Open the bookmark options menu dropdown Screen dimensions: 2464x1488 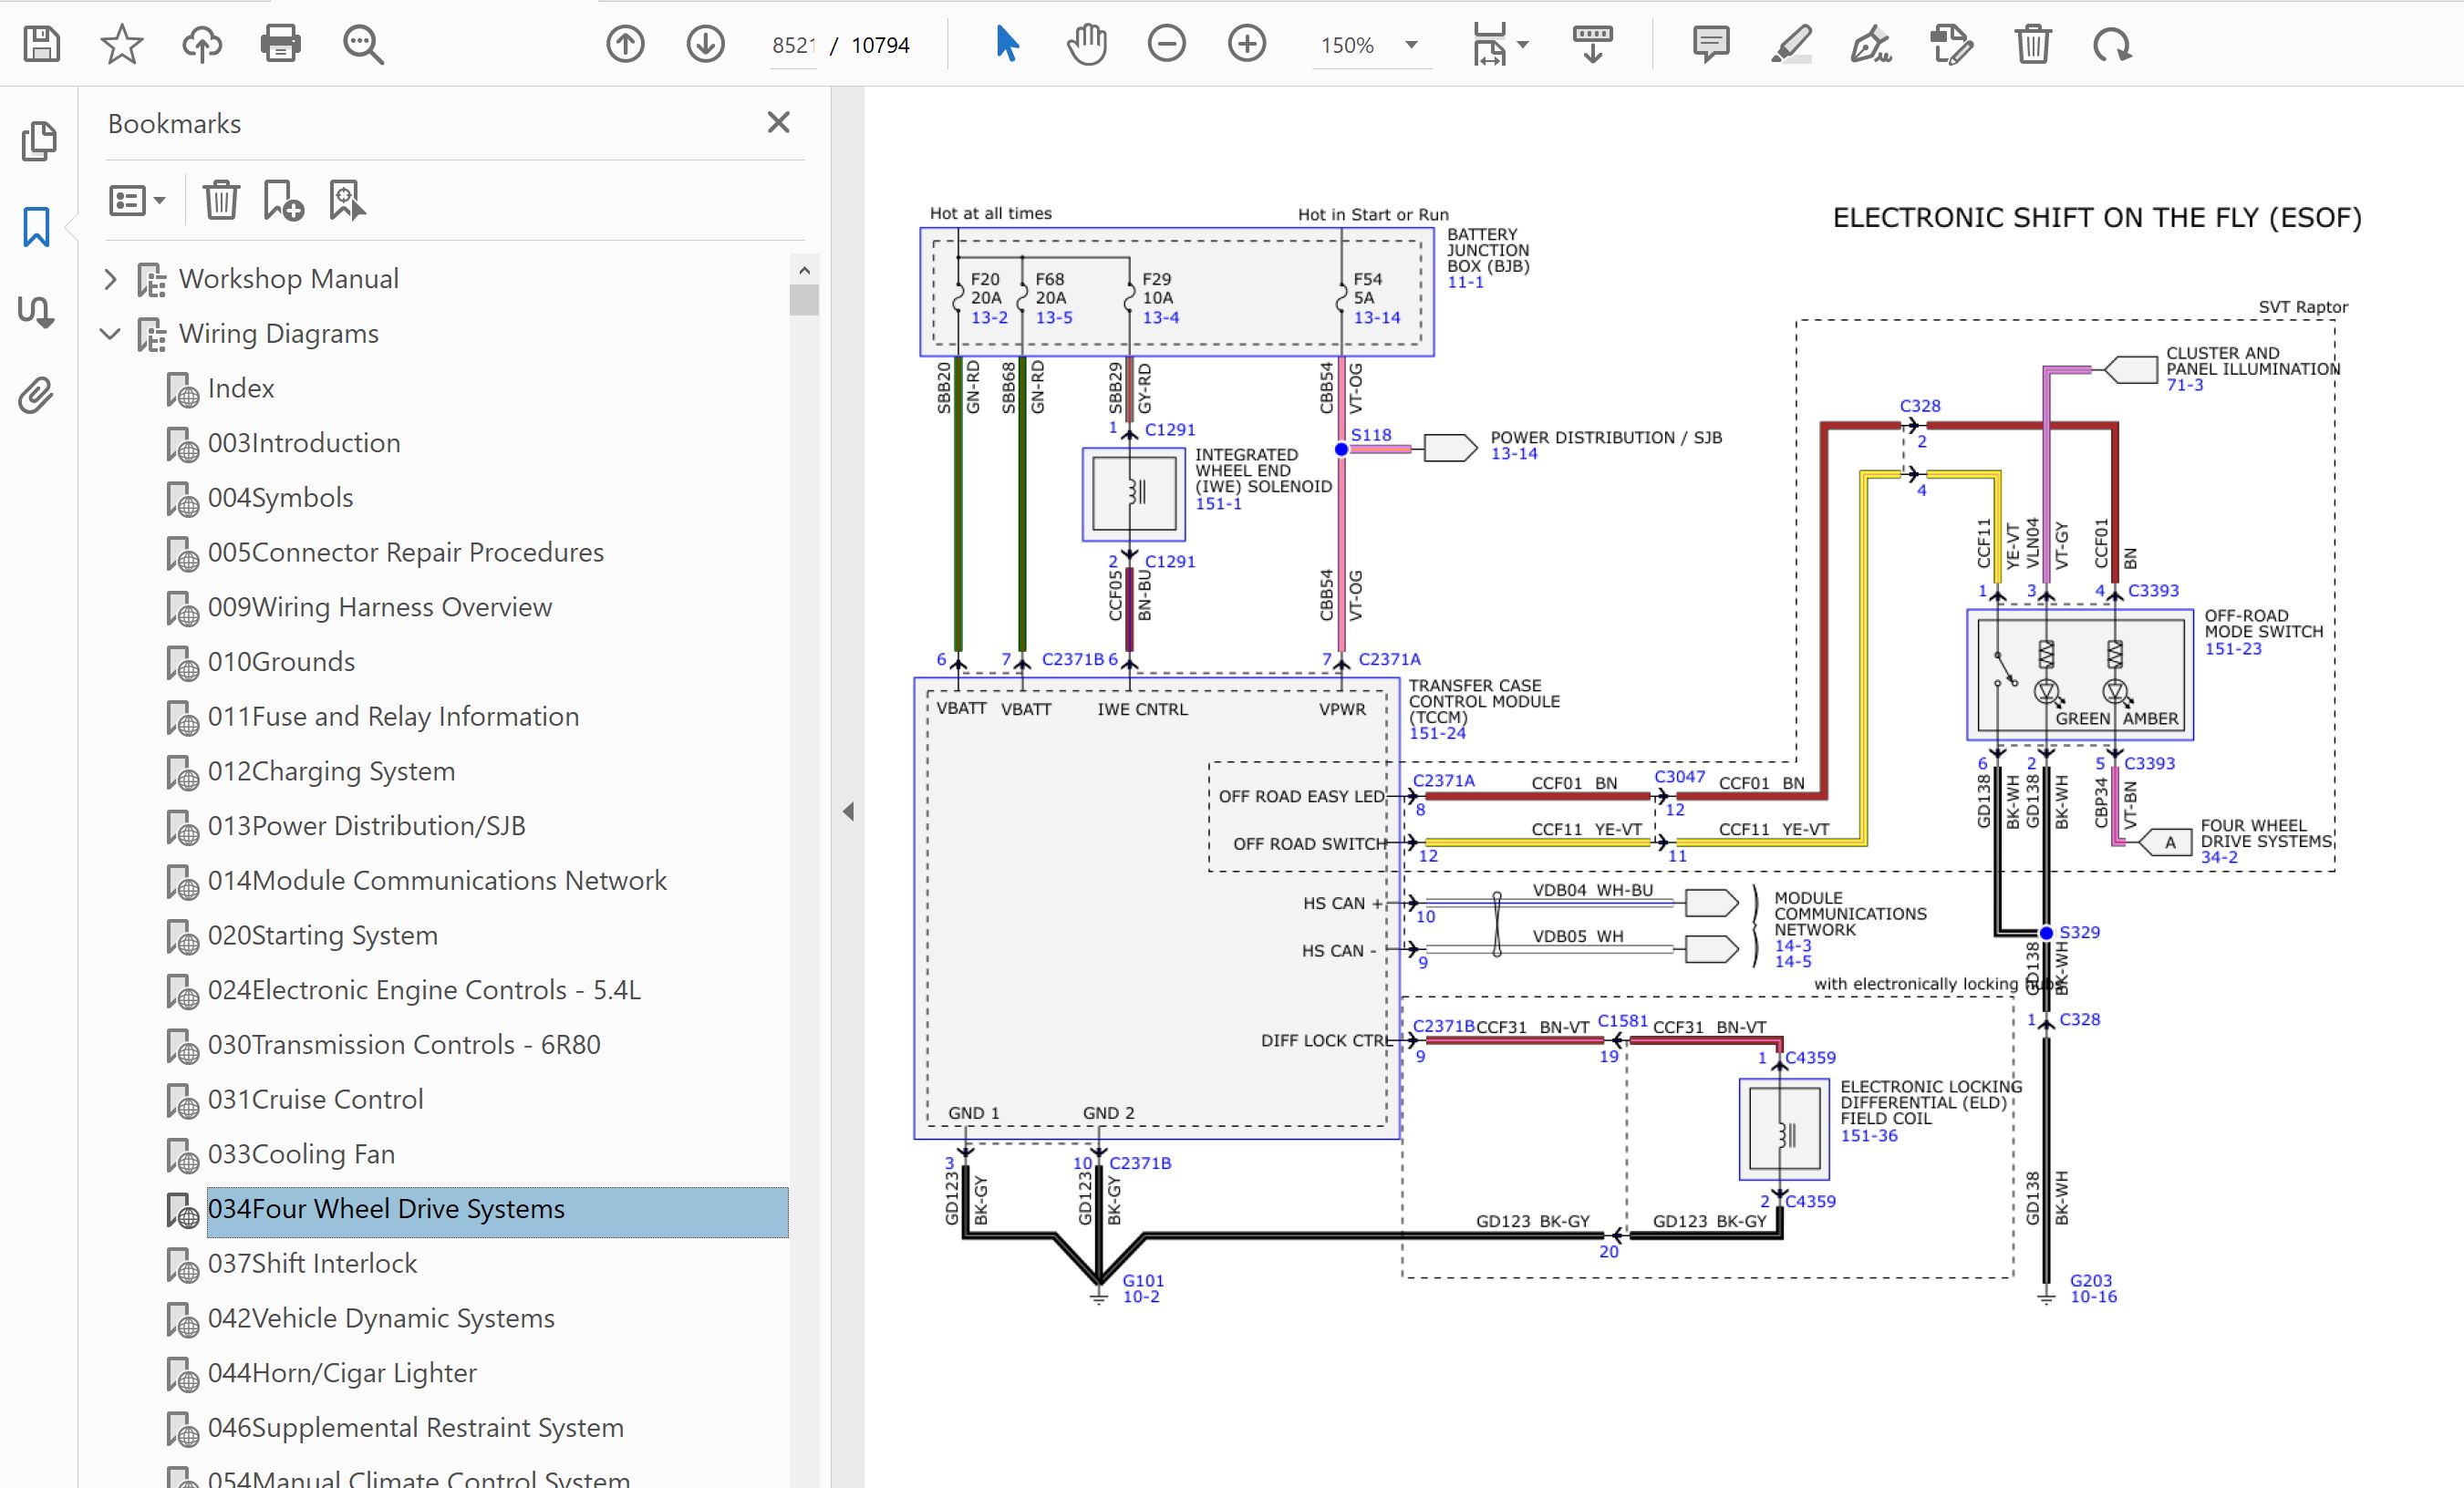pyautogui.click(x=137, y=200)
